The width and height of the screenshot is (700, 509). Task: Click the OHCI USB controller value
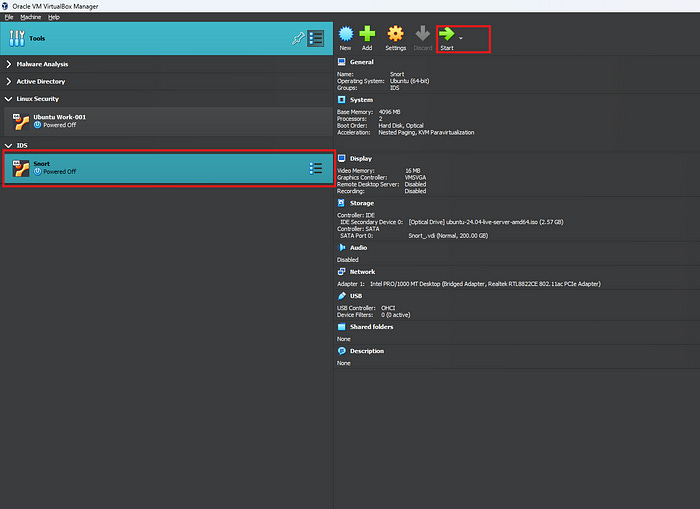click(388, 308)
